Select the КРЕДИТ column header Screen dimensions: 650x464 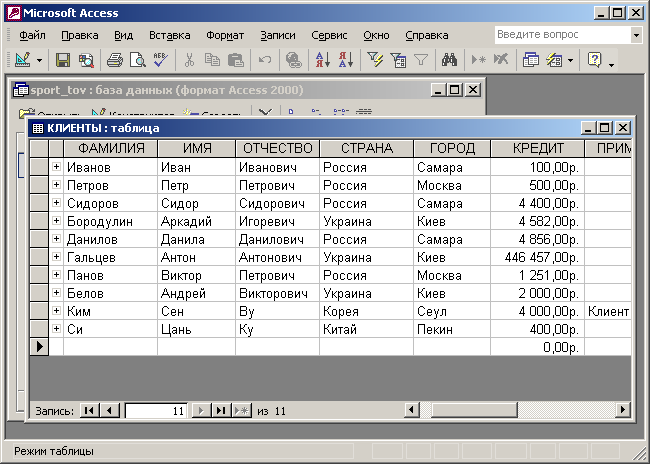[538, 148]
